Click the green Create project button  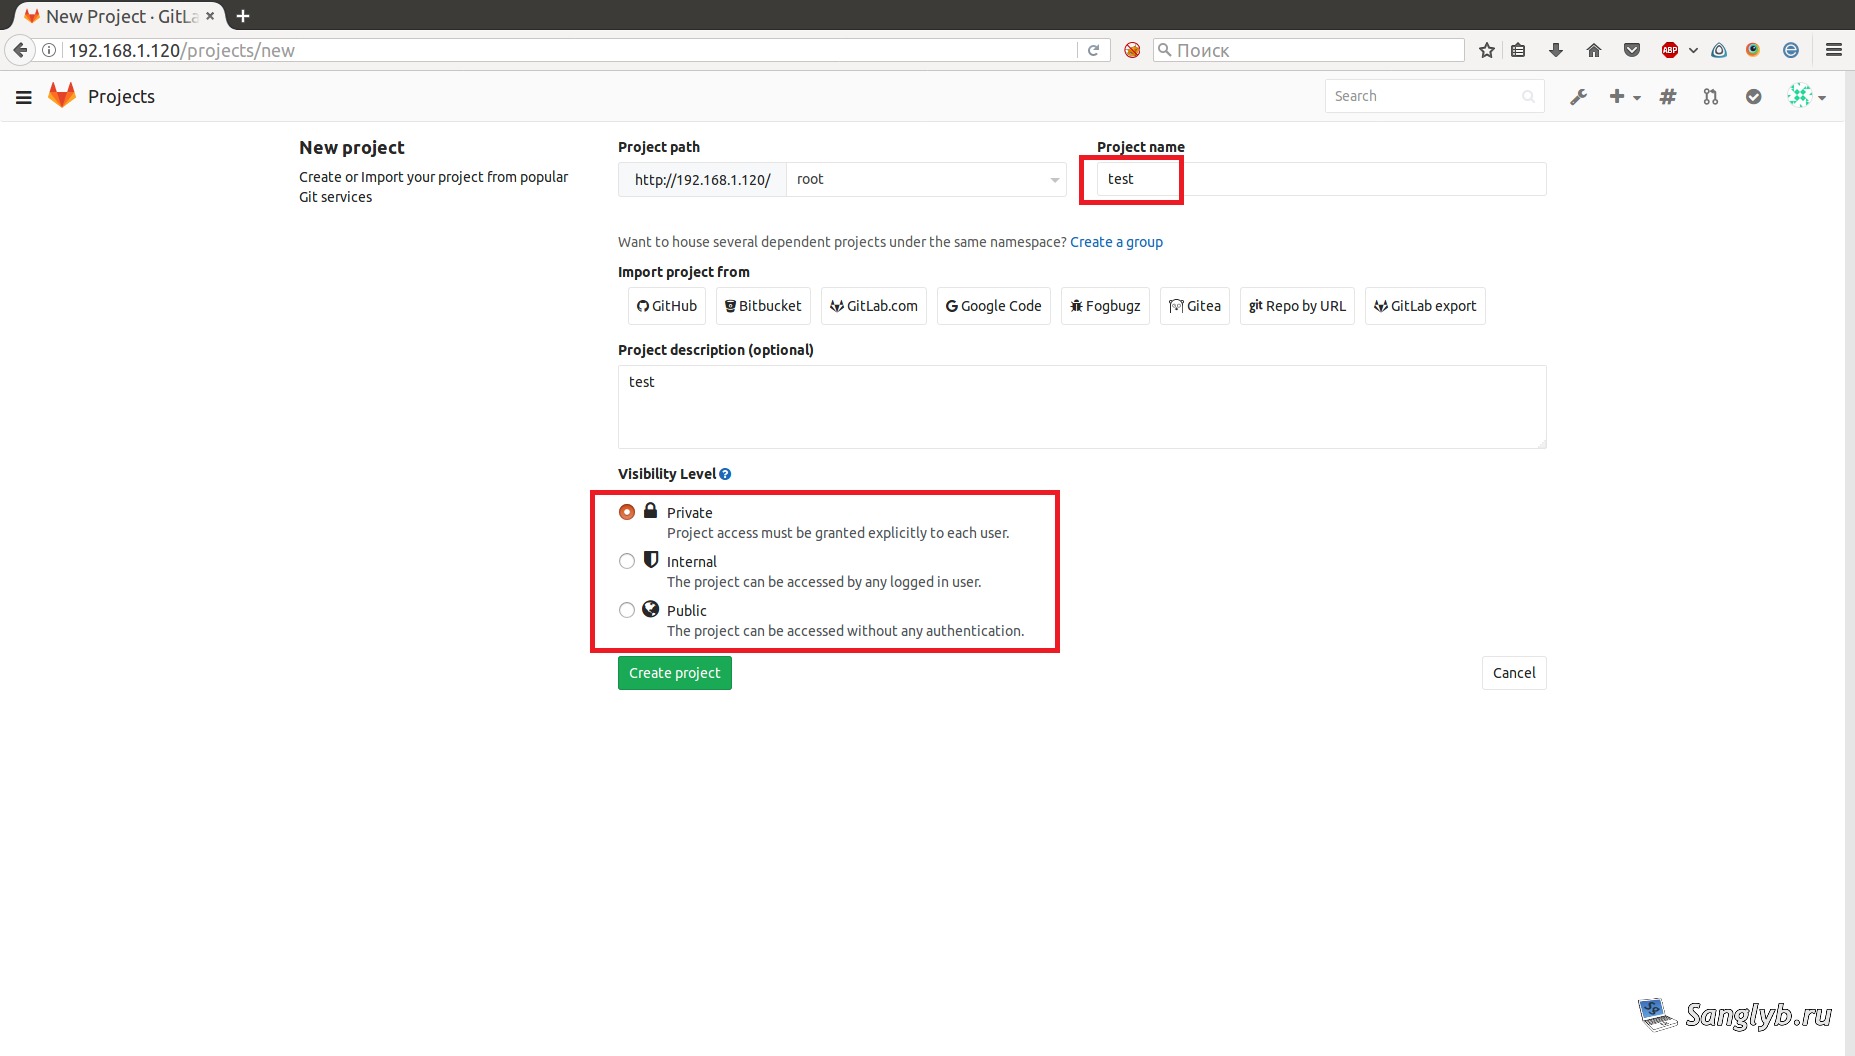675,673
